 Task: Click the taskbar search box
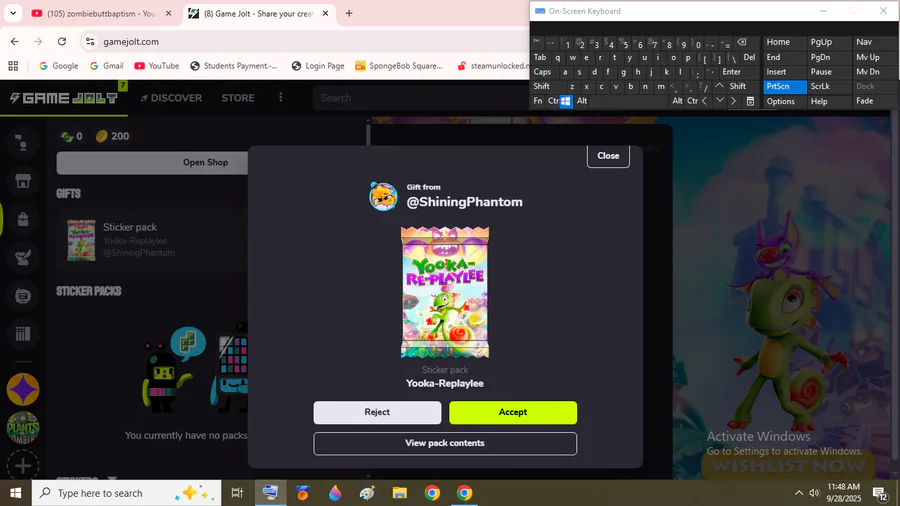pos(126,493)
